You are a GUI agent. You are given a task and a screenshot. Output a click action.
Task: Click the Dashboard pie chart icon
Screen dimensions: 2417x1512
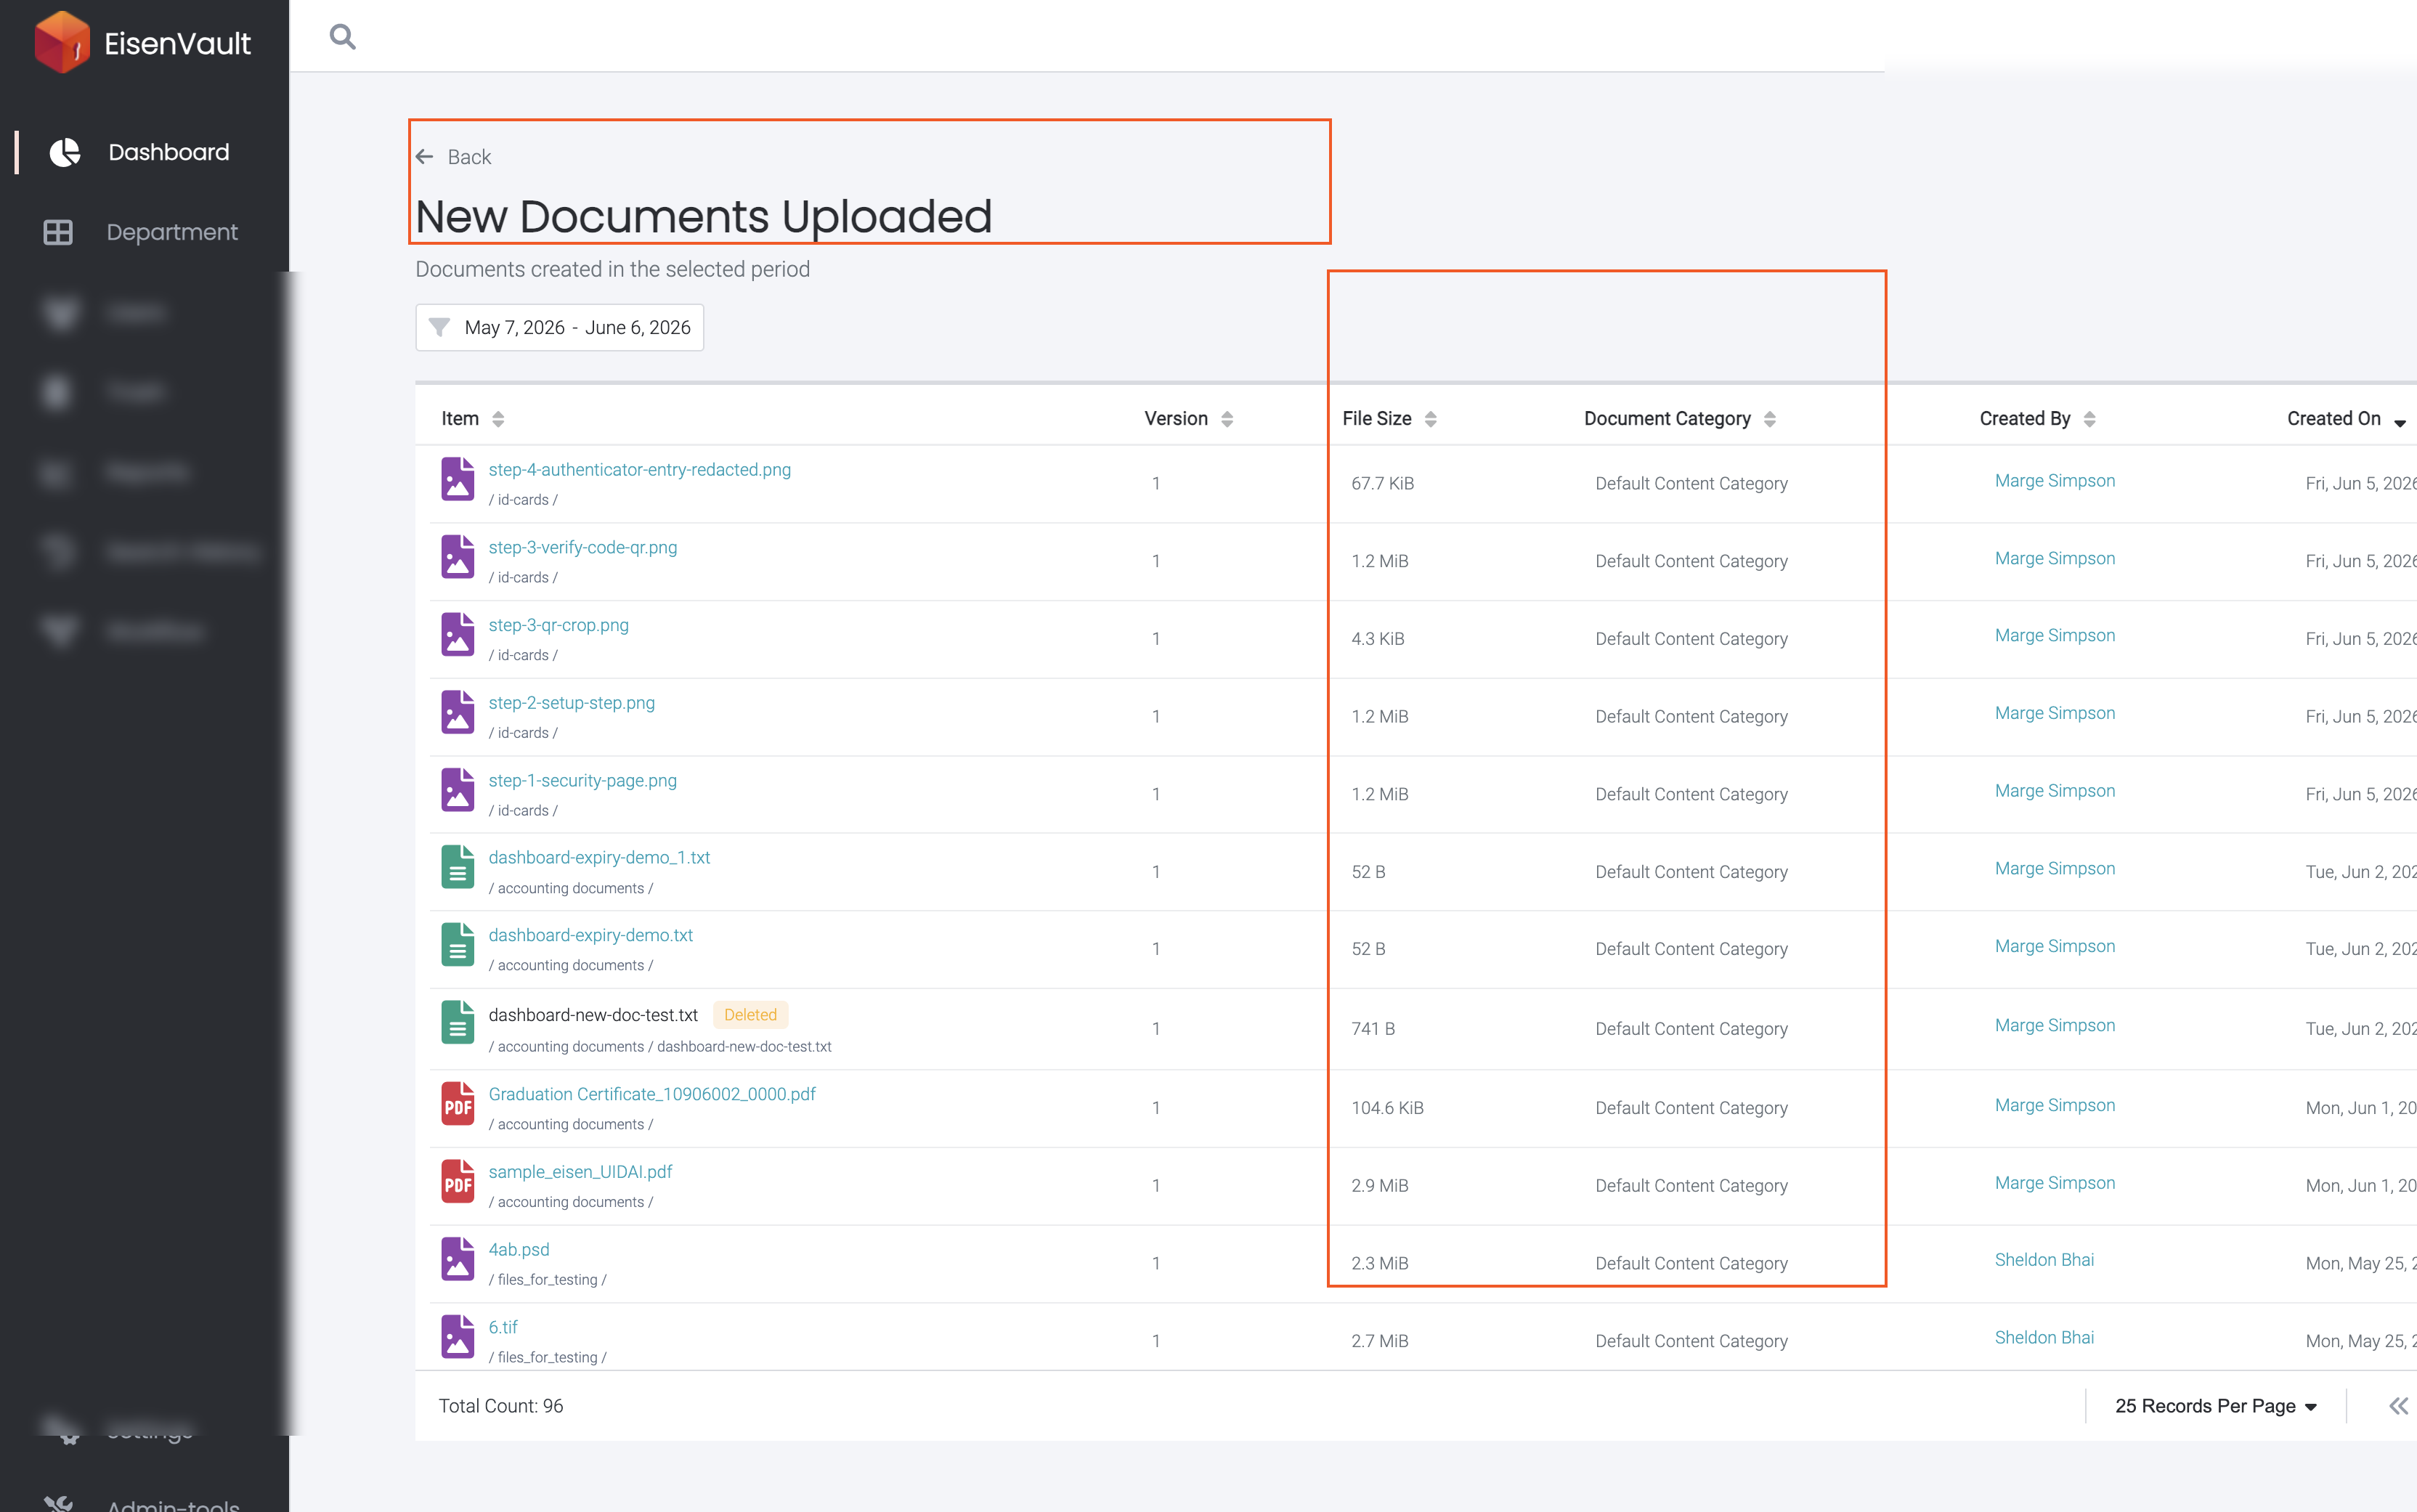[x=65, y=152]
